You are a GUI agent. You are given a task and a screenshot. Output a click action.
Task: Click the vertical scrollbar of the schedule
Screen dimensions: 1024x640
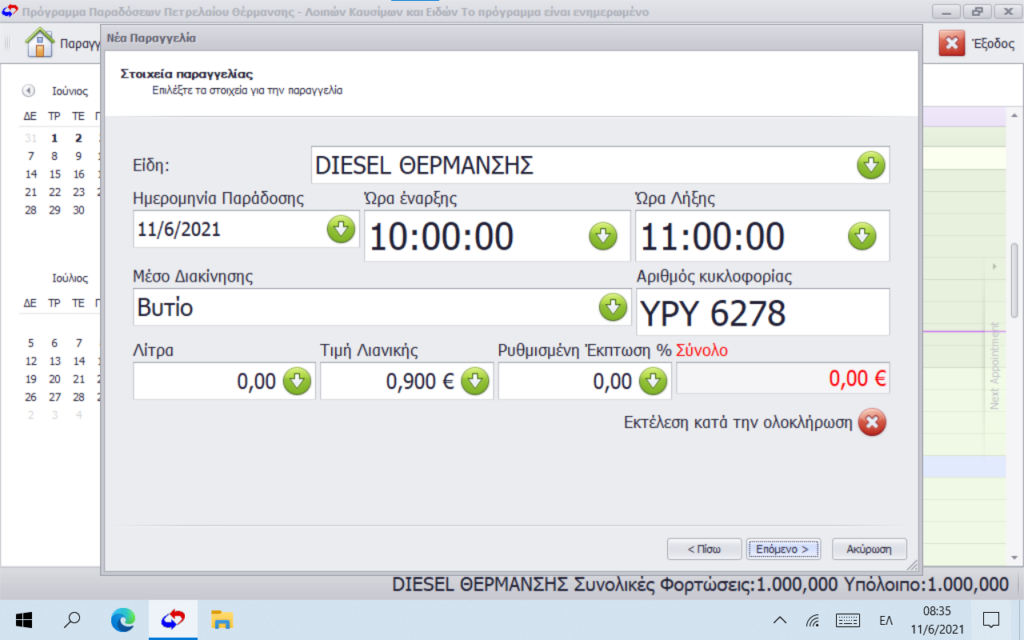[x=1014, y=281]
